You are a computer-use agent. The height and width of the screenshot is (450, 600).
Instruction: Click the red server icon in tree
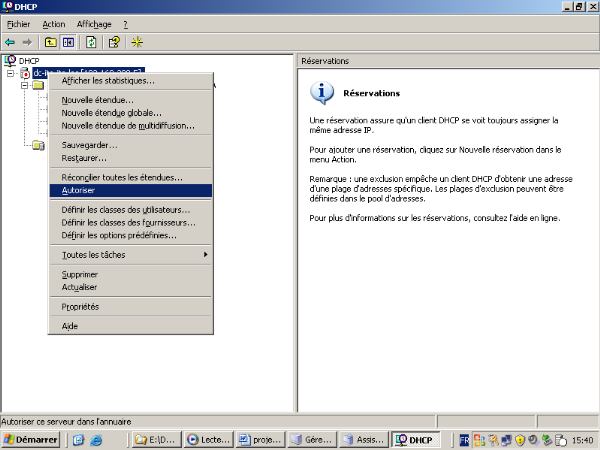point(24,73)
